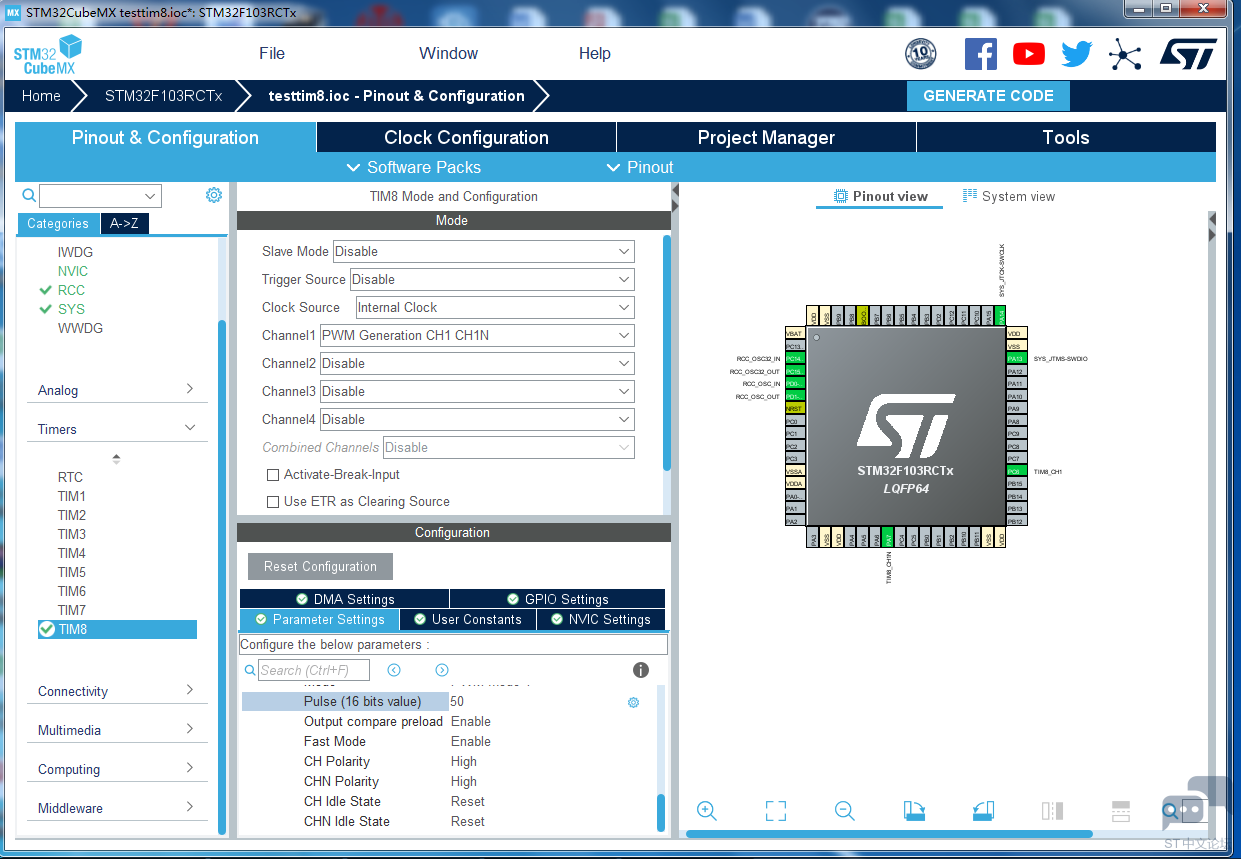Expand the Connectivity category
The height and width of the screenshot is (859, 1241).
pos(118,691)
